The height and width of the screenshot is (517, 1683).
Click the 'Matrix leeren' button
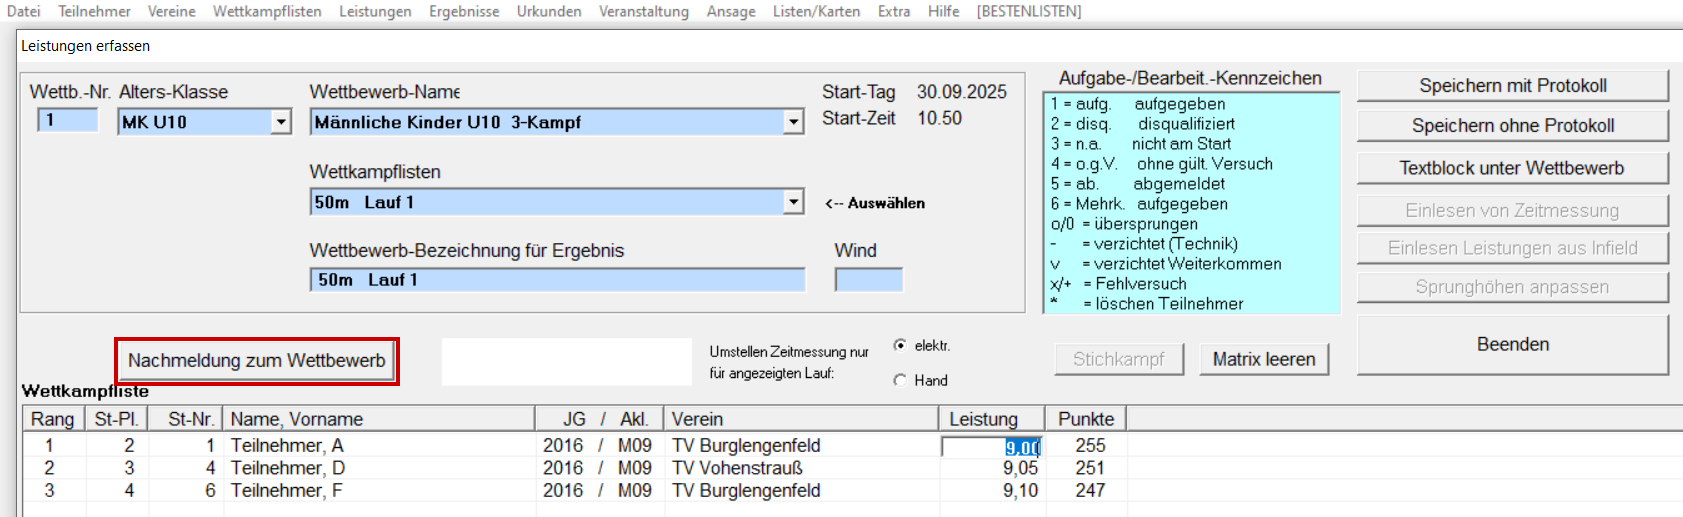[1263, 359]
